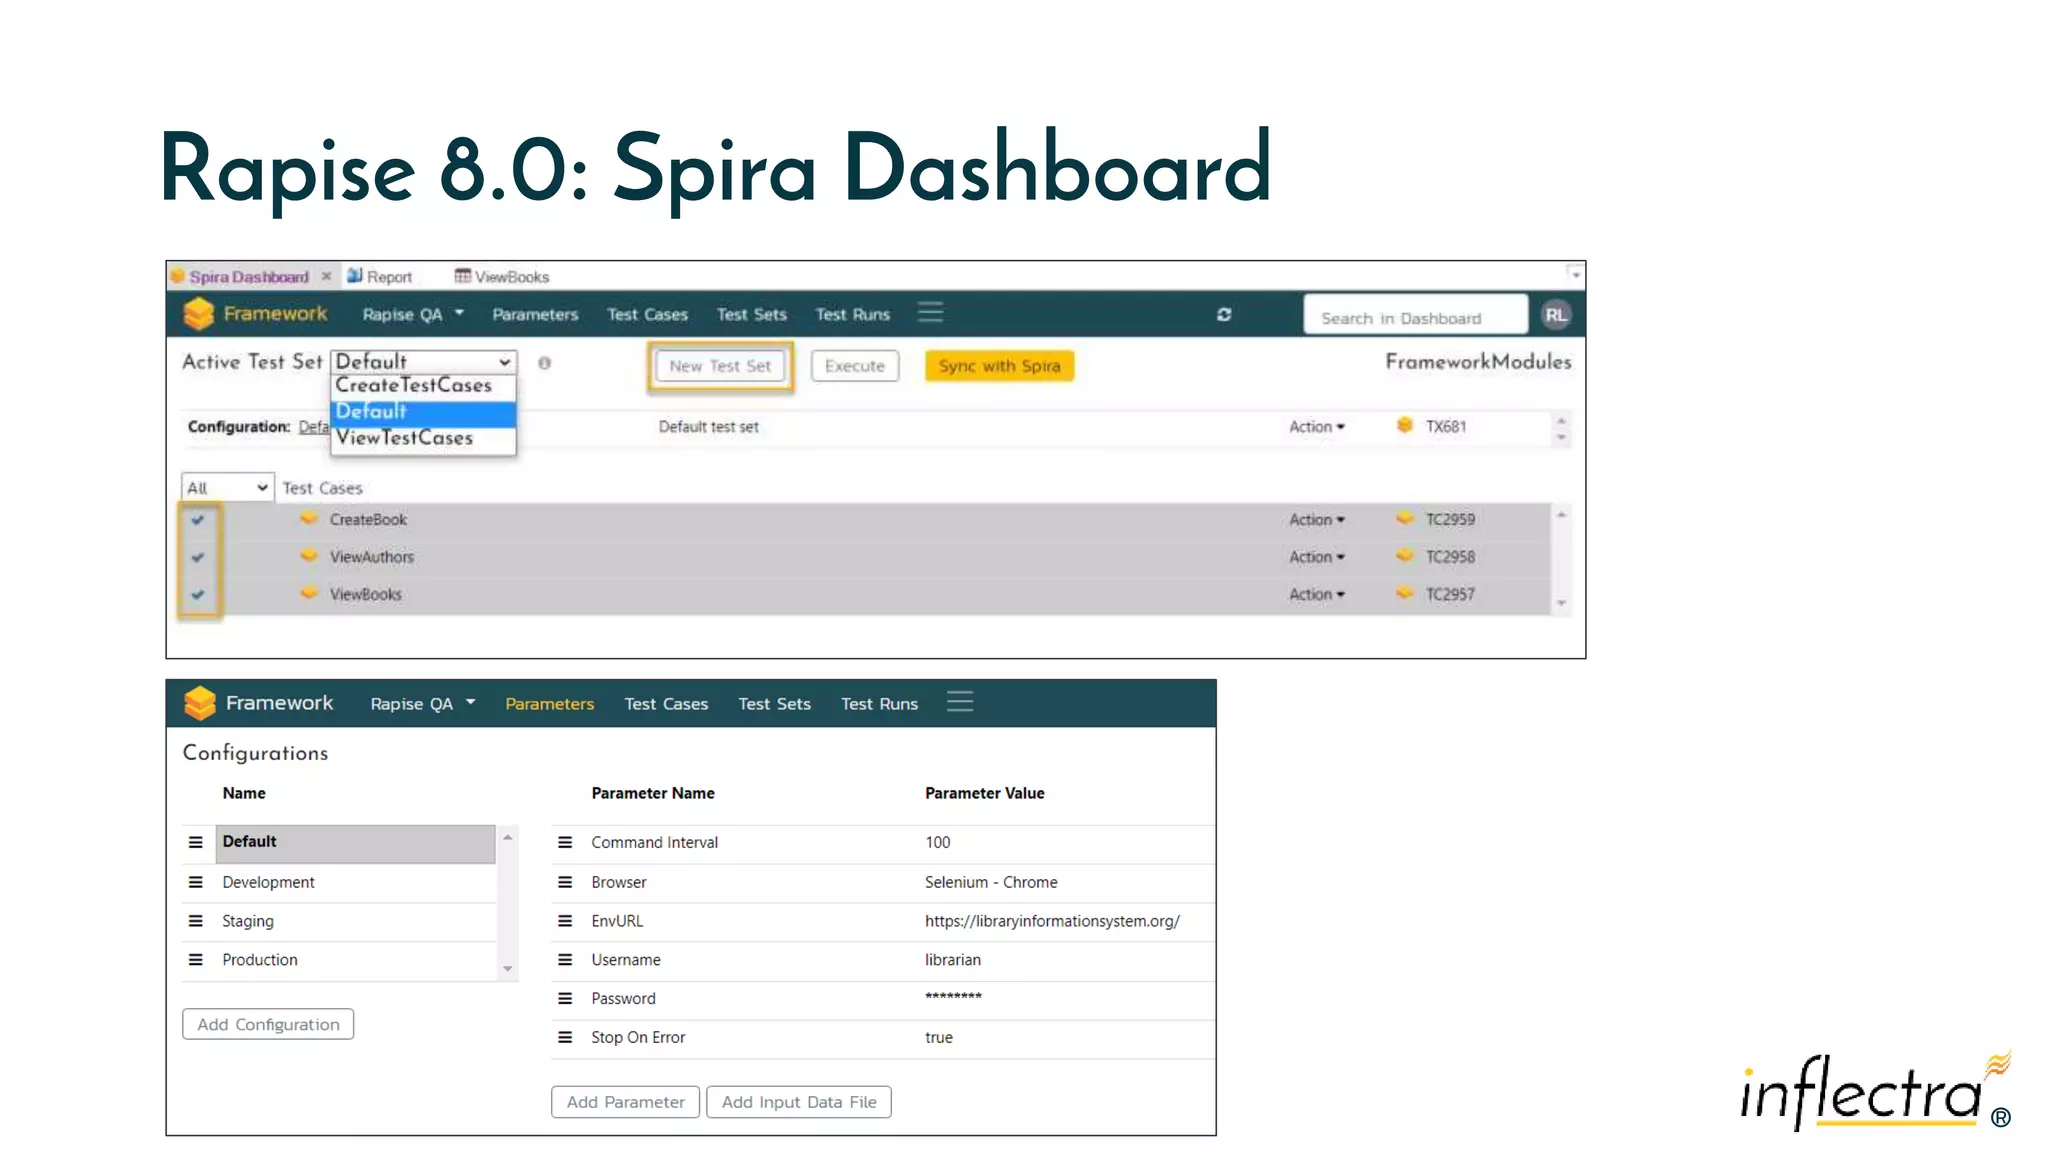Click Spira icon beside TC2957

pos(1405,593)
